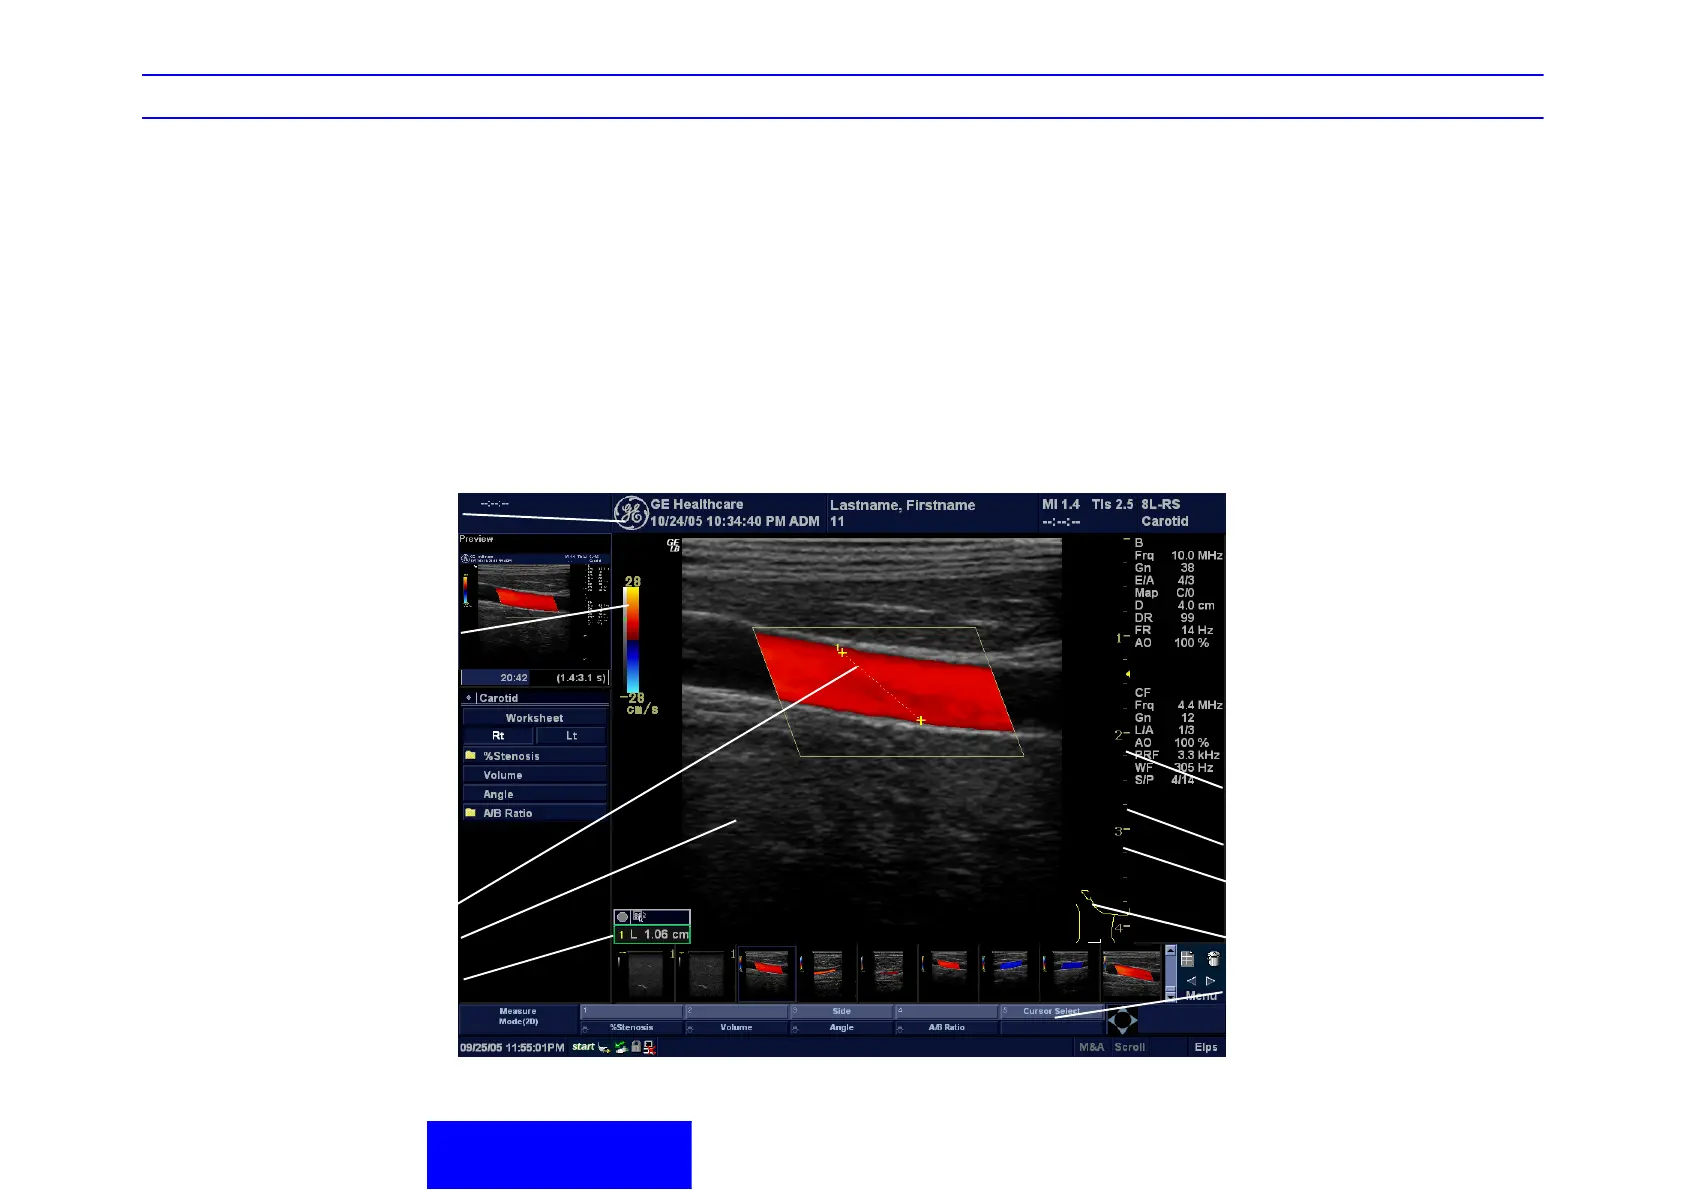Open the Worksheet button
1684x1190 pixels.
534,718
